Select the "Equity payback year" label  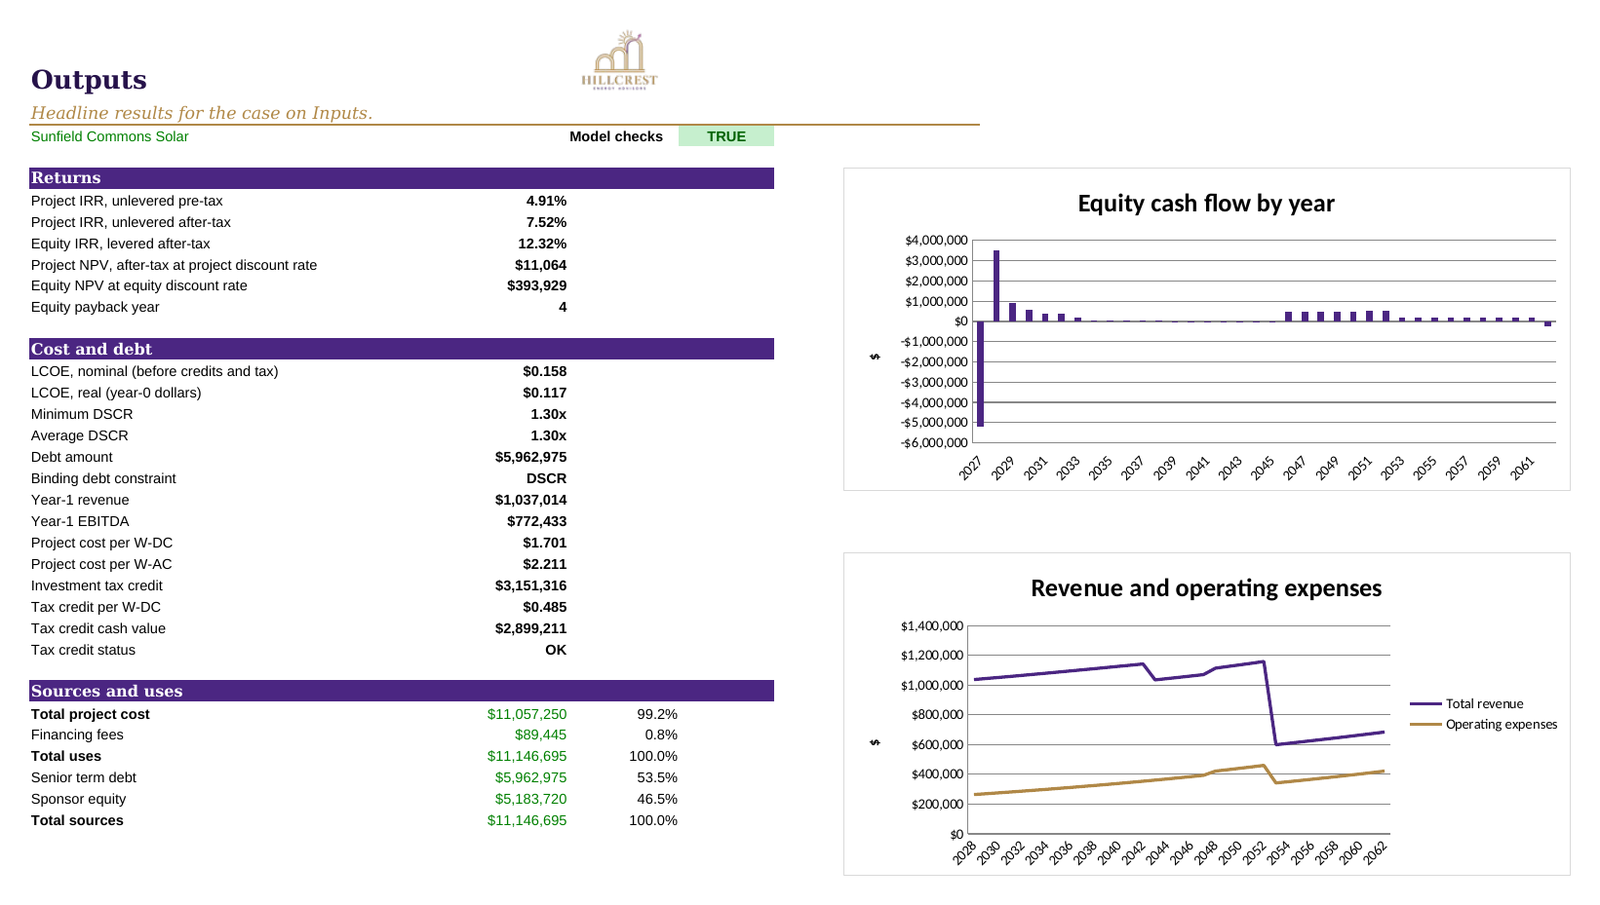pos(95,307)
